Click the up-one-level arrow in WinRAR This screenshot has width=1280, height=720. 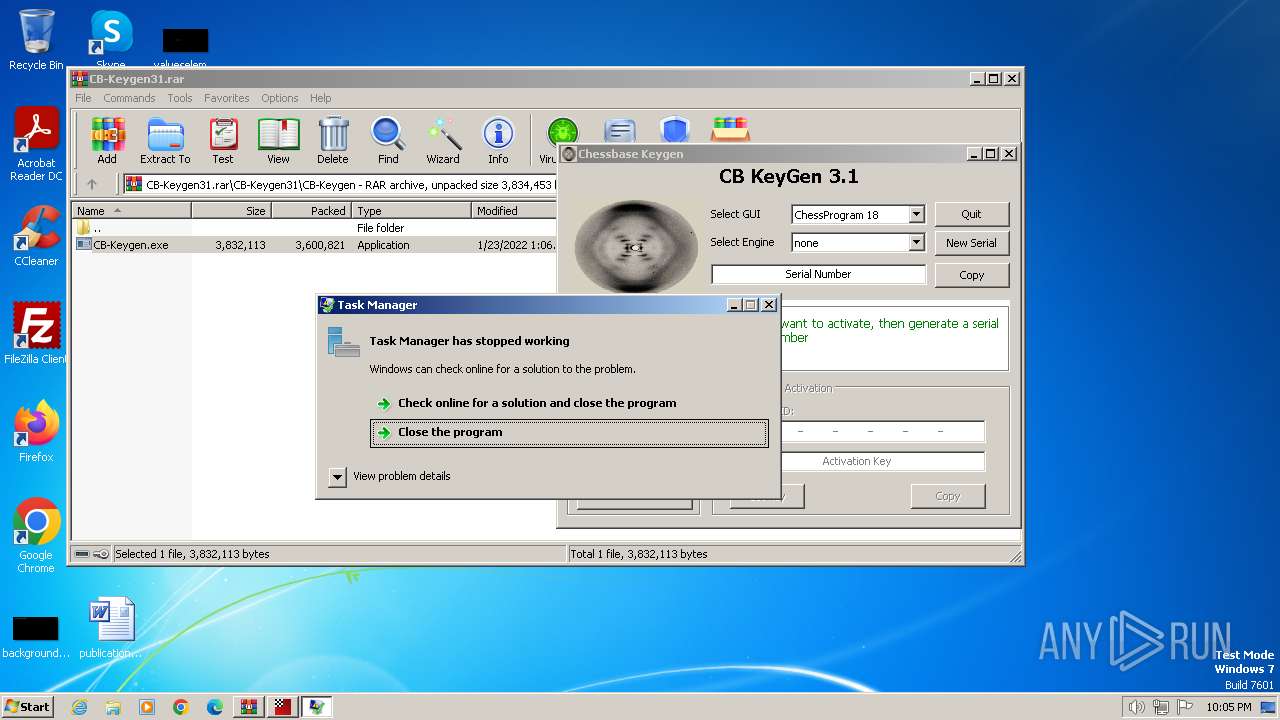pos(92,184)
